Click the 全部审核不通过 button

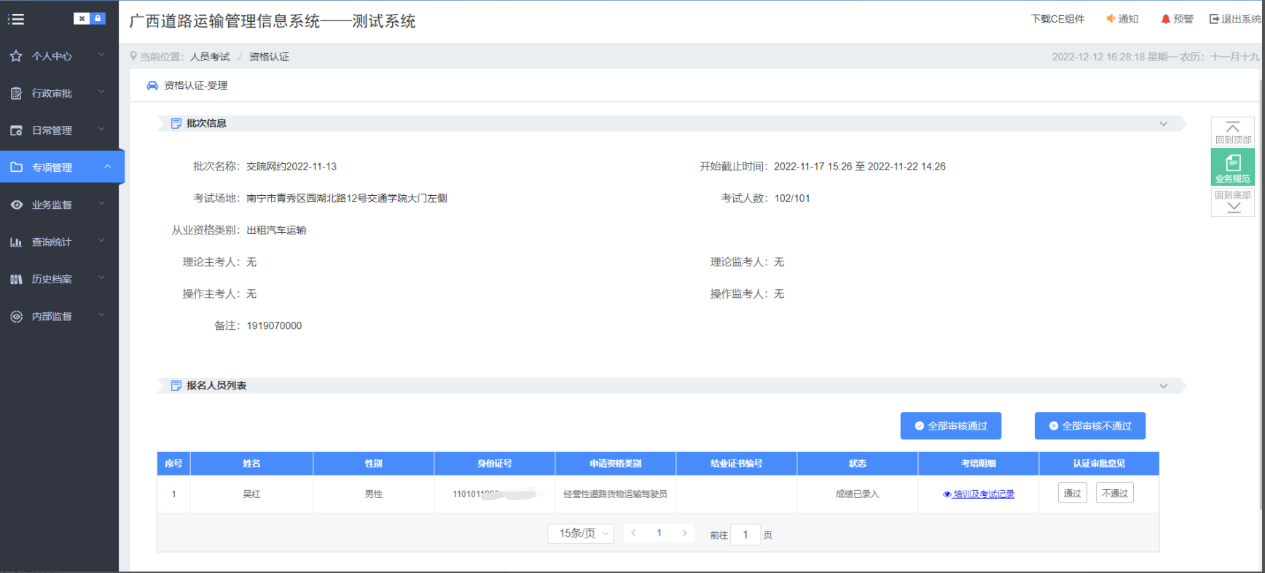pos(1089,426)
